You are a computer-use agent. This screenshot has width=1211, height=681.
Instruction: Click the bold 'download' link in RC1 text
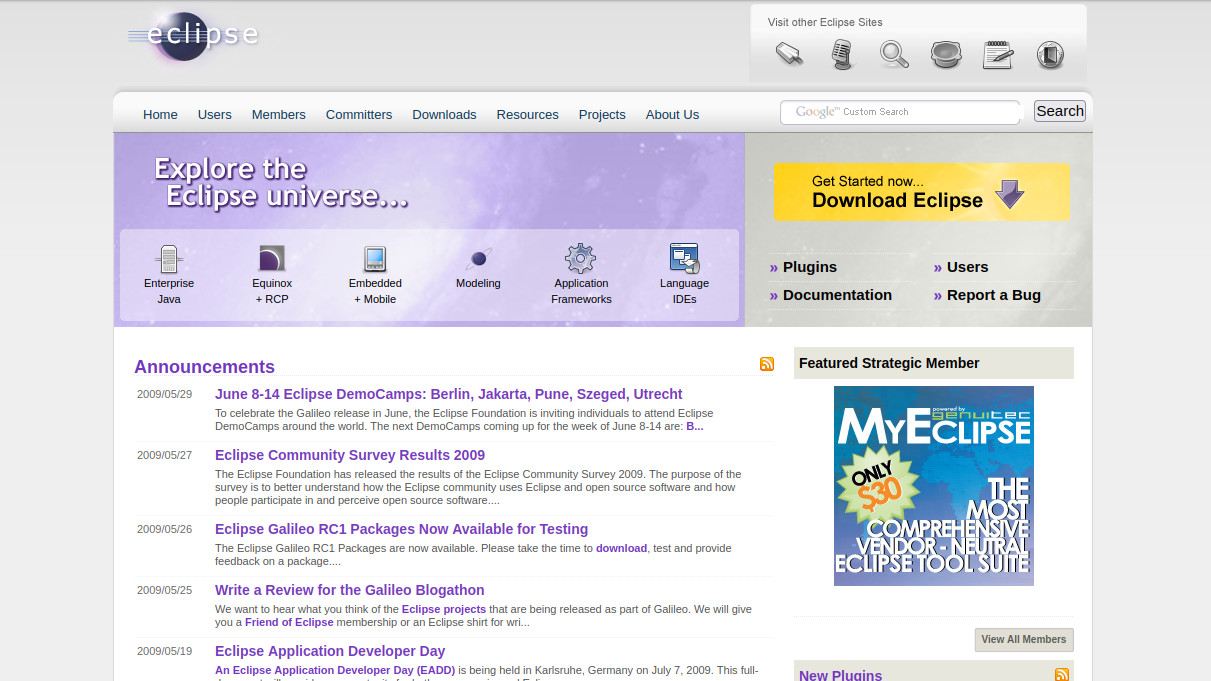pyautogui.click(x=622, y=548)
